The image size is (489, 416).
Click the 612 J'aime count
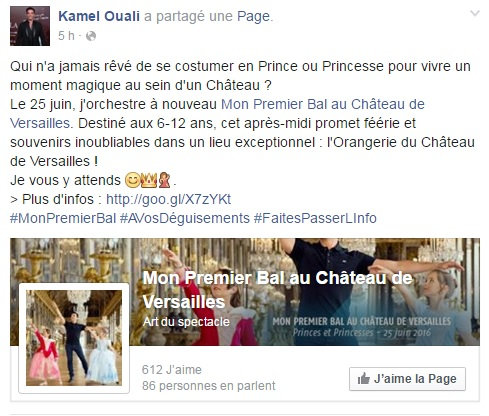(x=172, y=370)
